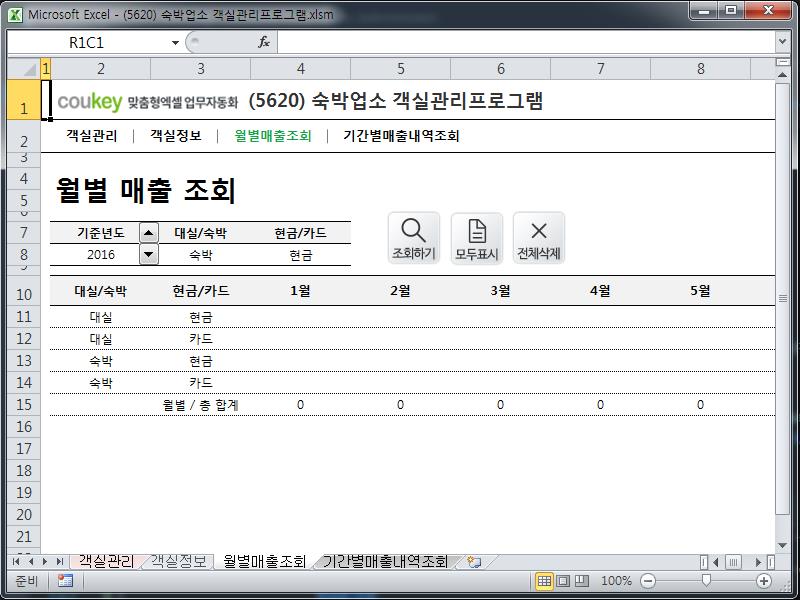This screenshot has width=800, height=600.
Task: Click the macro record icon in status bar
Action: point(65,581)
